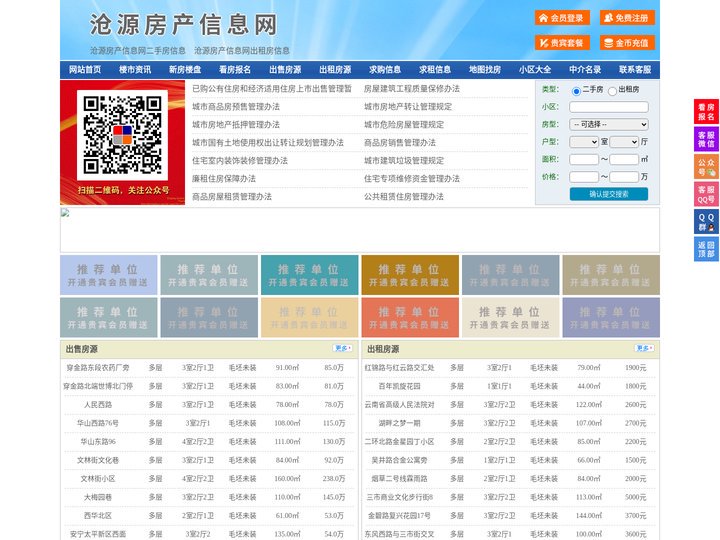Viewport: 720px width, 540px height.
Task: Click the 确认提交搜索 search button
Action: pyautogui.click(x=609, y=194)
